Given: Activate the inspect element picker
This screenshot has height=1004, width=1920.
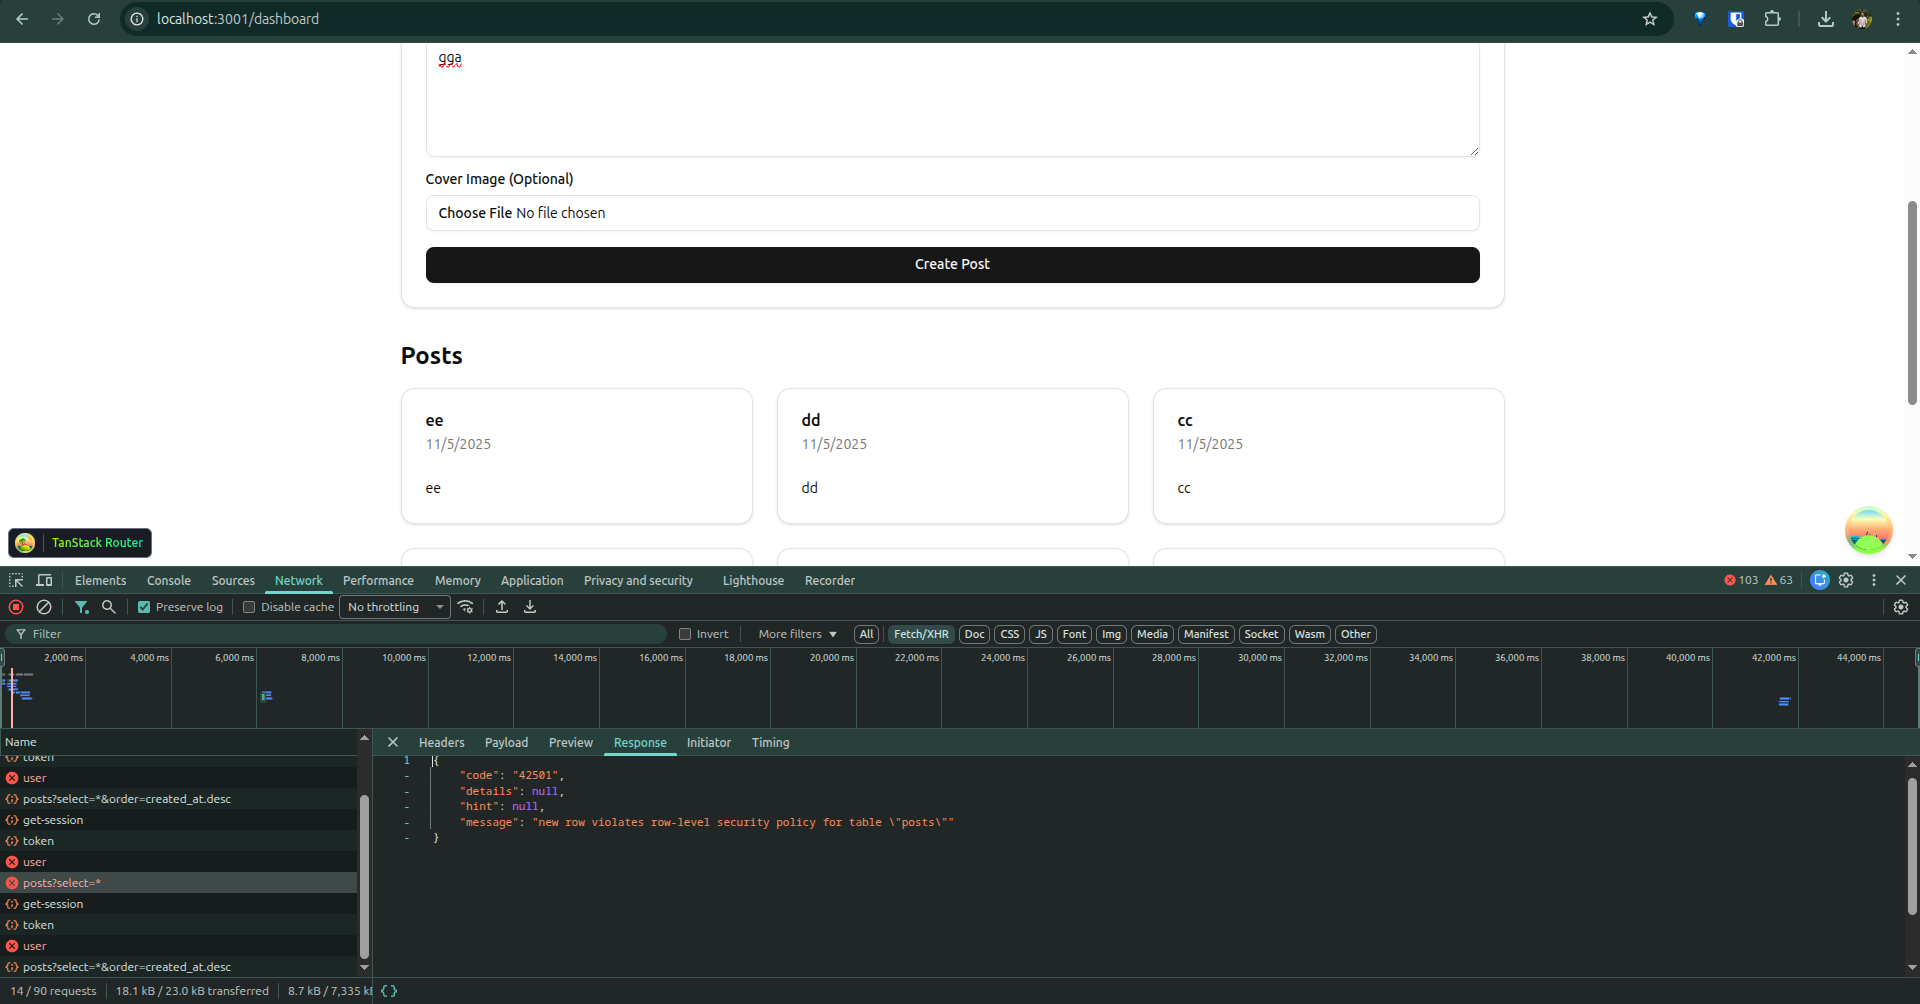Looking at the screenshot, I should (x=16, y=580).
